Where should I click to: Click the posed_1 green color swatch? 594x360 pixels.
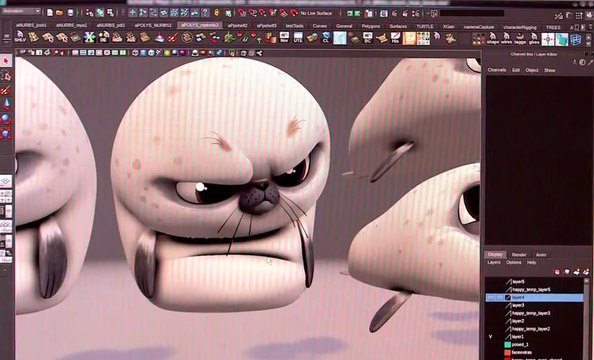coord(507,345)
